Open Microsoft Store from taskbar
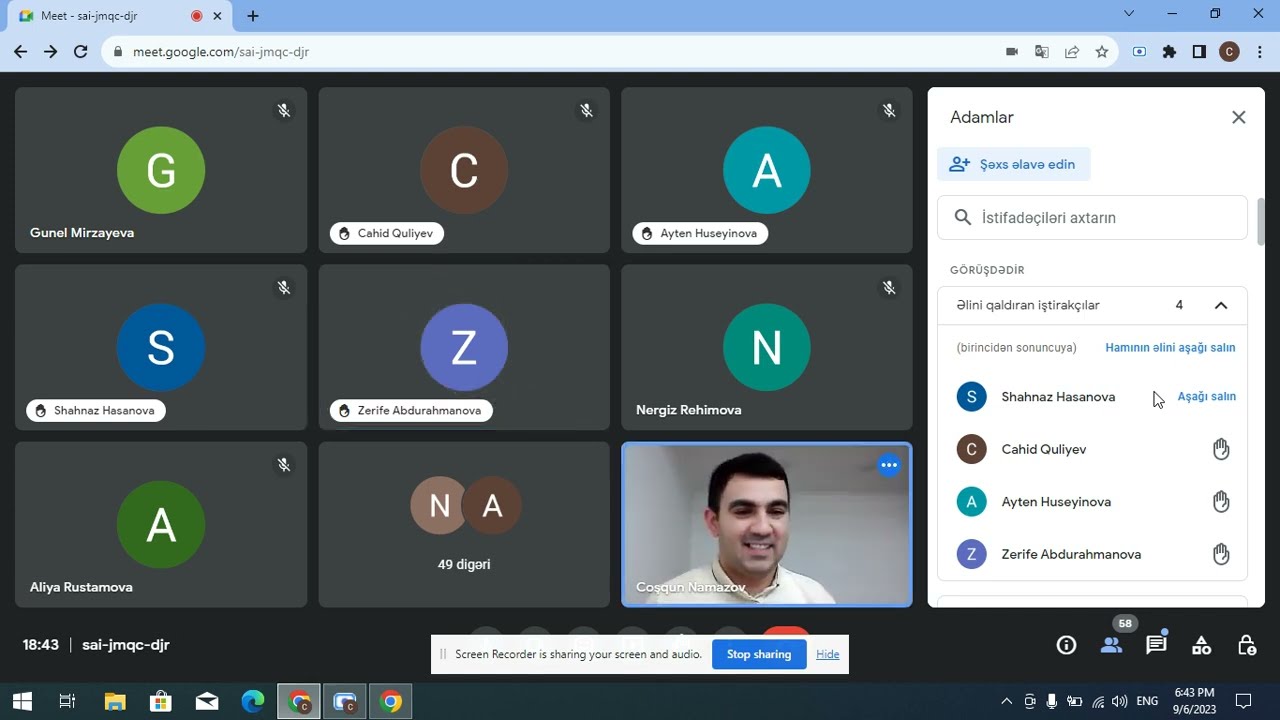1280x720 pixels. [x=161, y=701]
